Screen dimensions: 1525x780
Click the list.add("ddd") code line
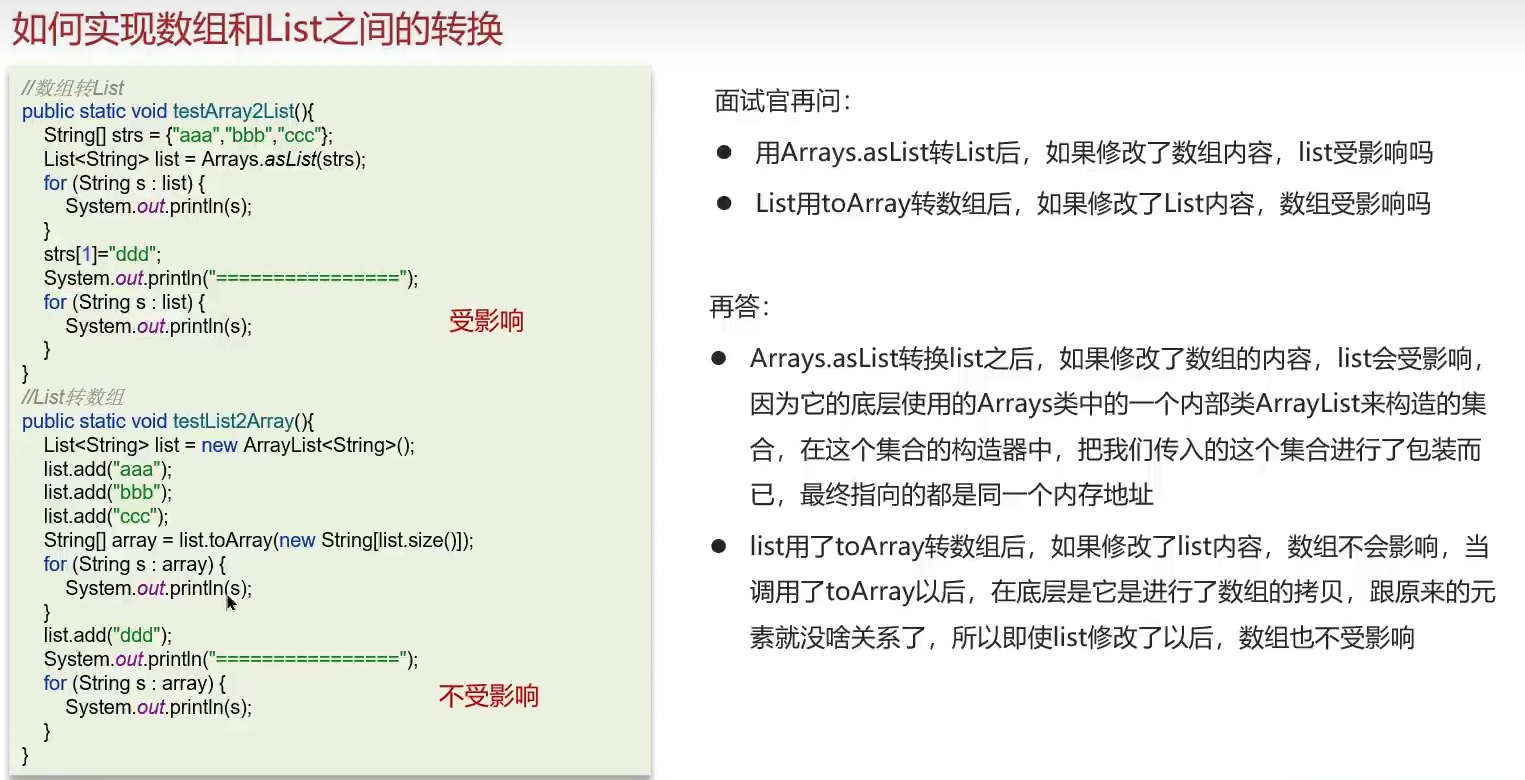(108, 635)
